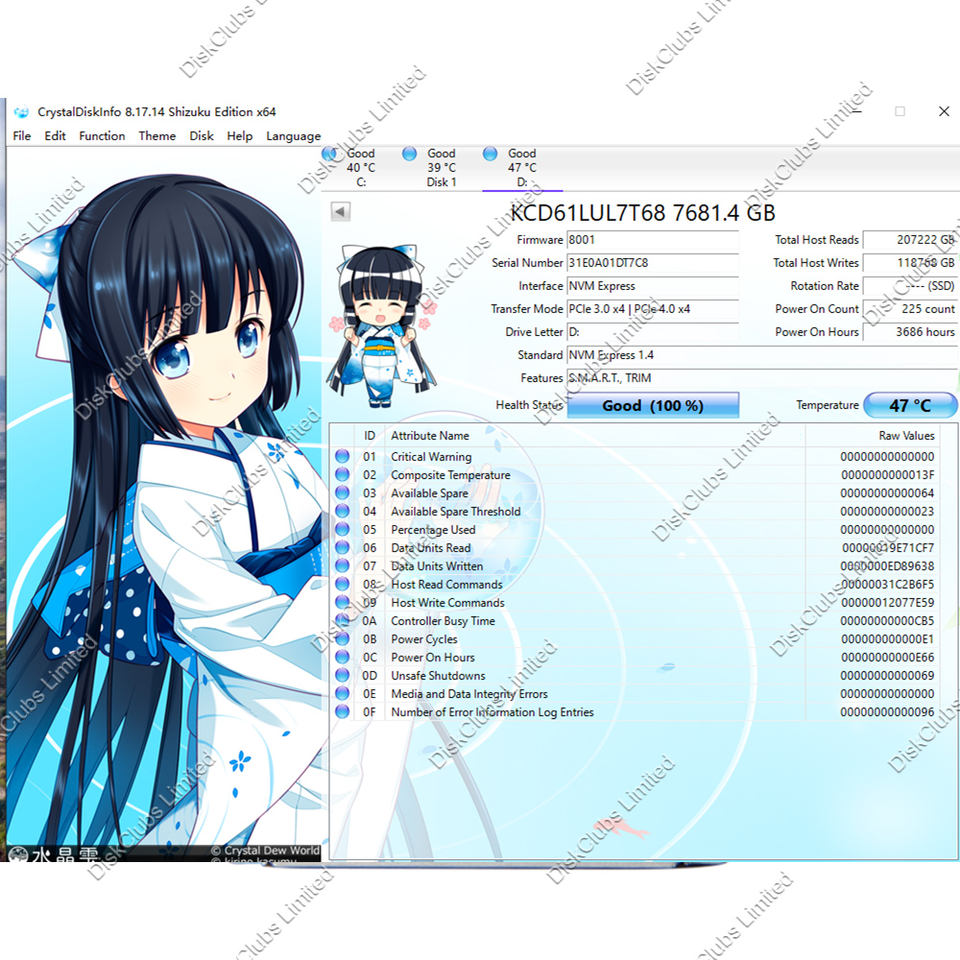Click the ID column header
Image resolution: width=960 pixels, height=960 pixels.
click(x=369, y=435)
